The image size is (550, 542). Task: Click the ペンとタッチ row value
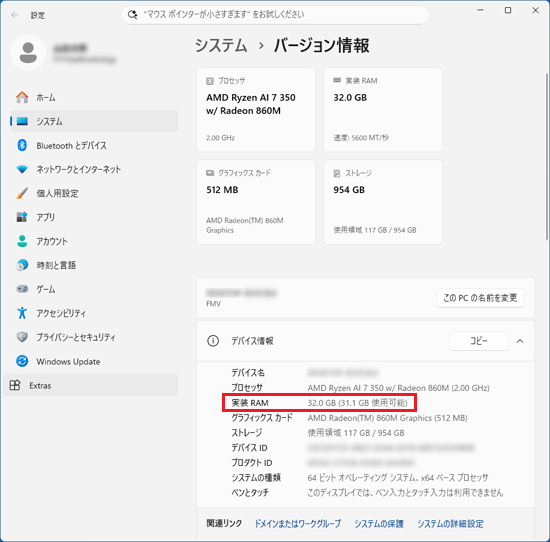[405, 493]
